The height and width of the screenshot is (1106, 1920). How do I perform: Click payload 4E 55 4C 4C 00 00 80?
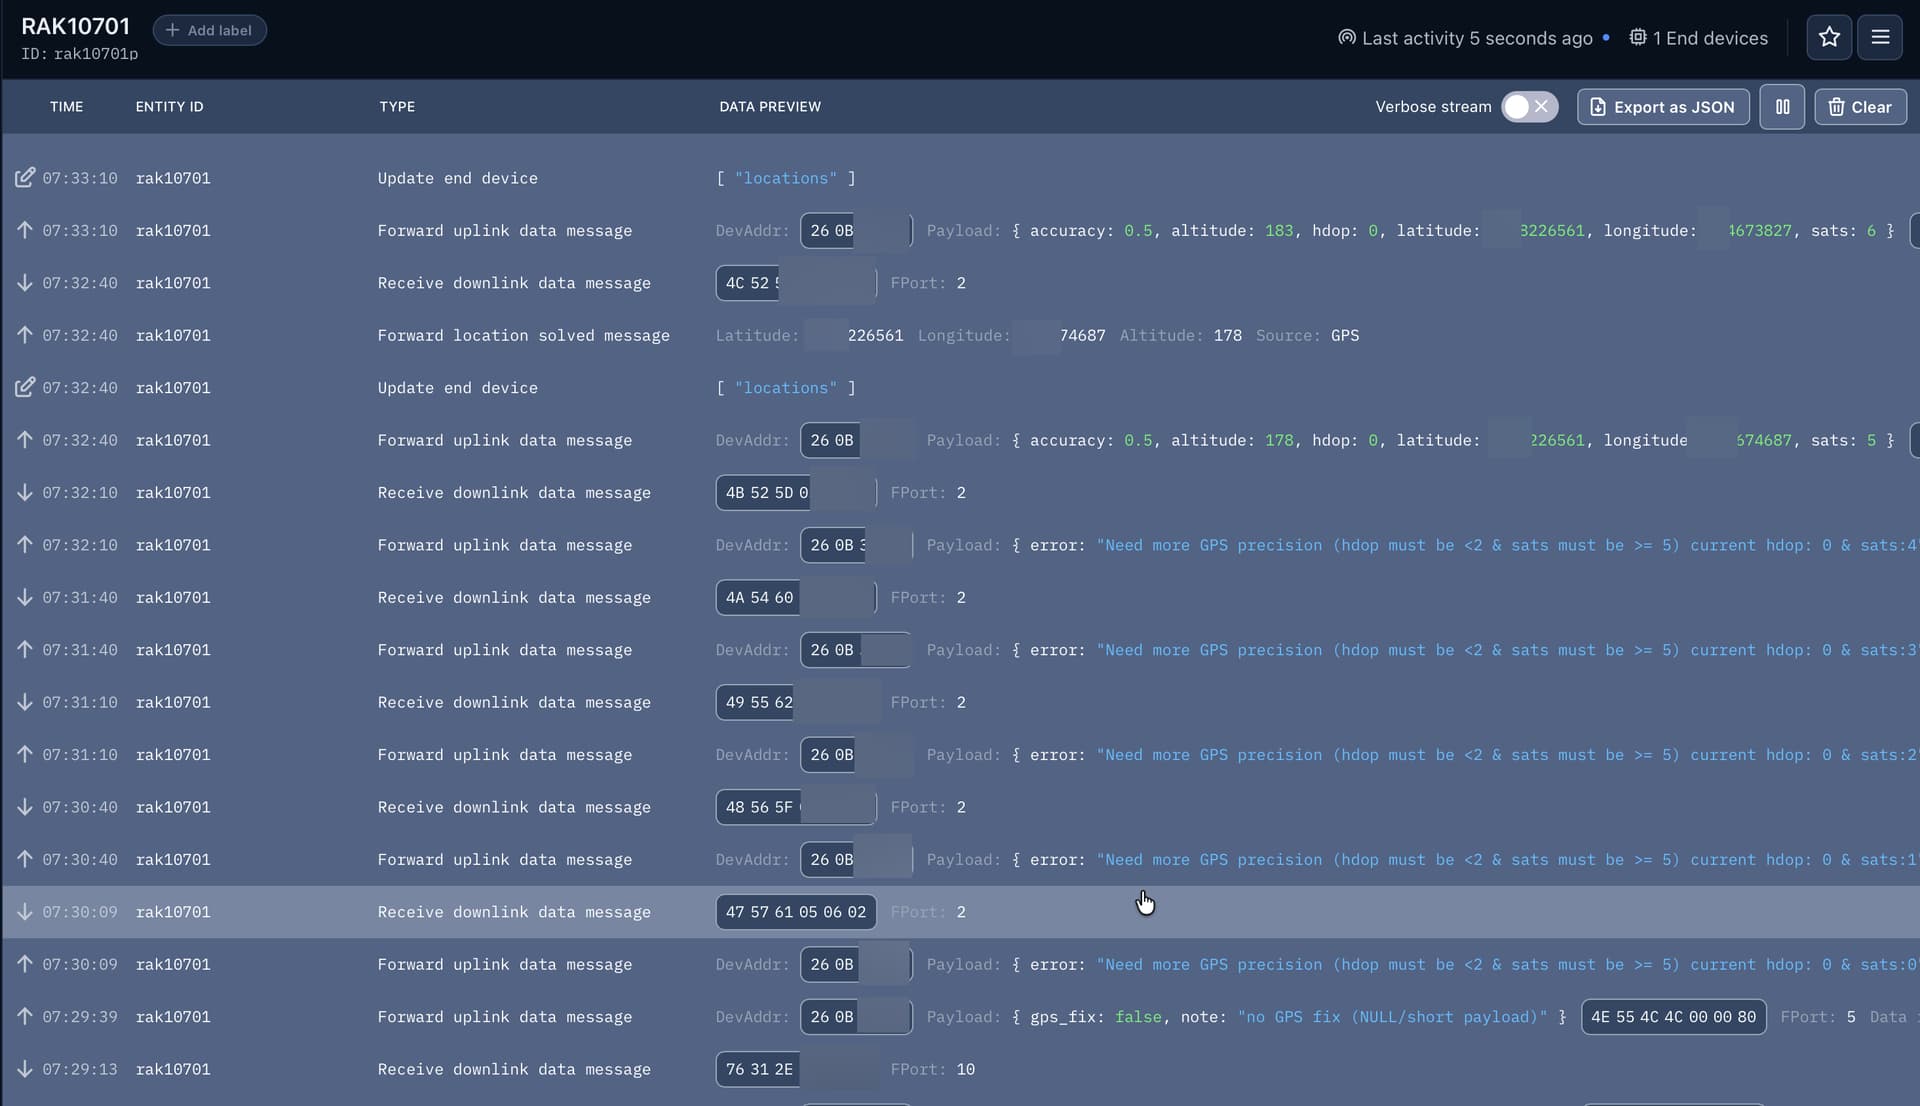[1673, 1017]
